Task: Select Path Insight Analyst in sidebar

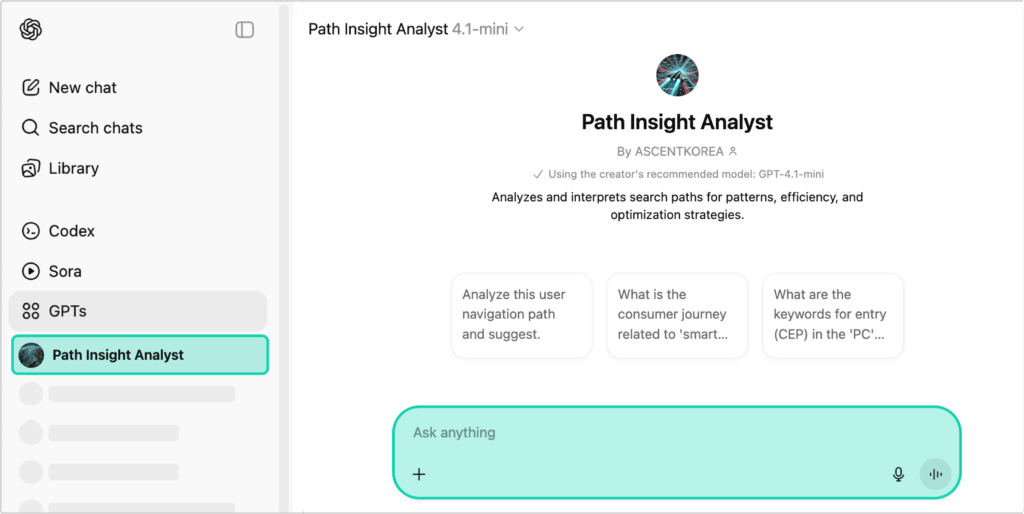Action: click(x=118, y=355)
